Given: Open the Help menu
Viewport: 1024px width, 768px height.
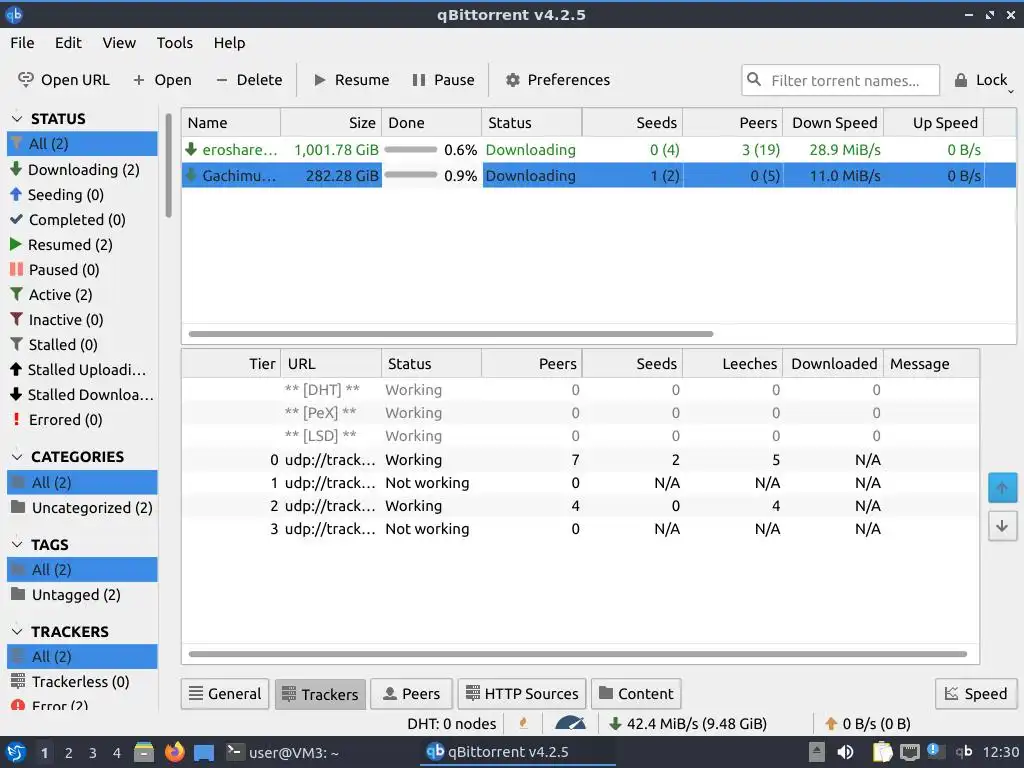Looking at the screenshot, I should 229,43.
